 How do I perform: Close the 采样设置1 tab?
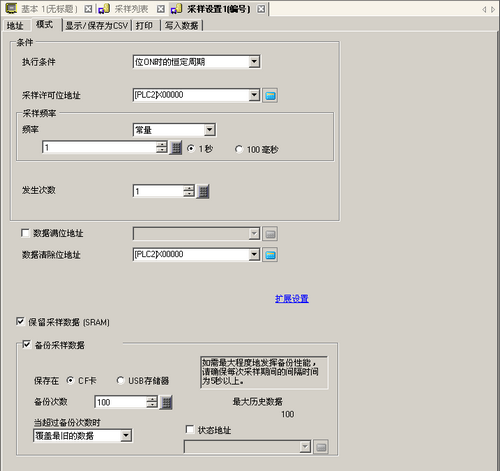[x=262, y=9]
